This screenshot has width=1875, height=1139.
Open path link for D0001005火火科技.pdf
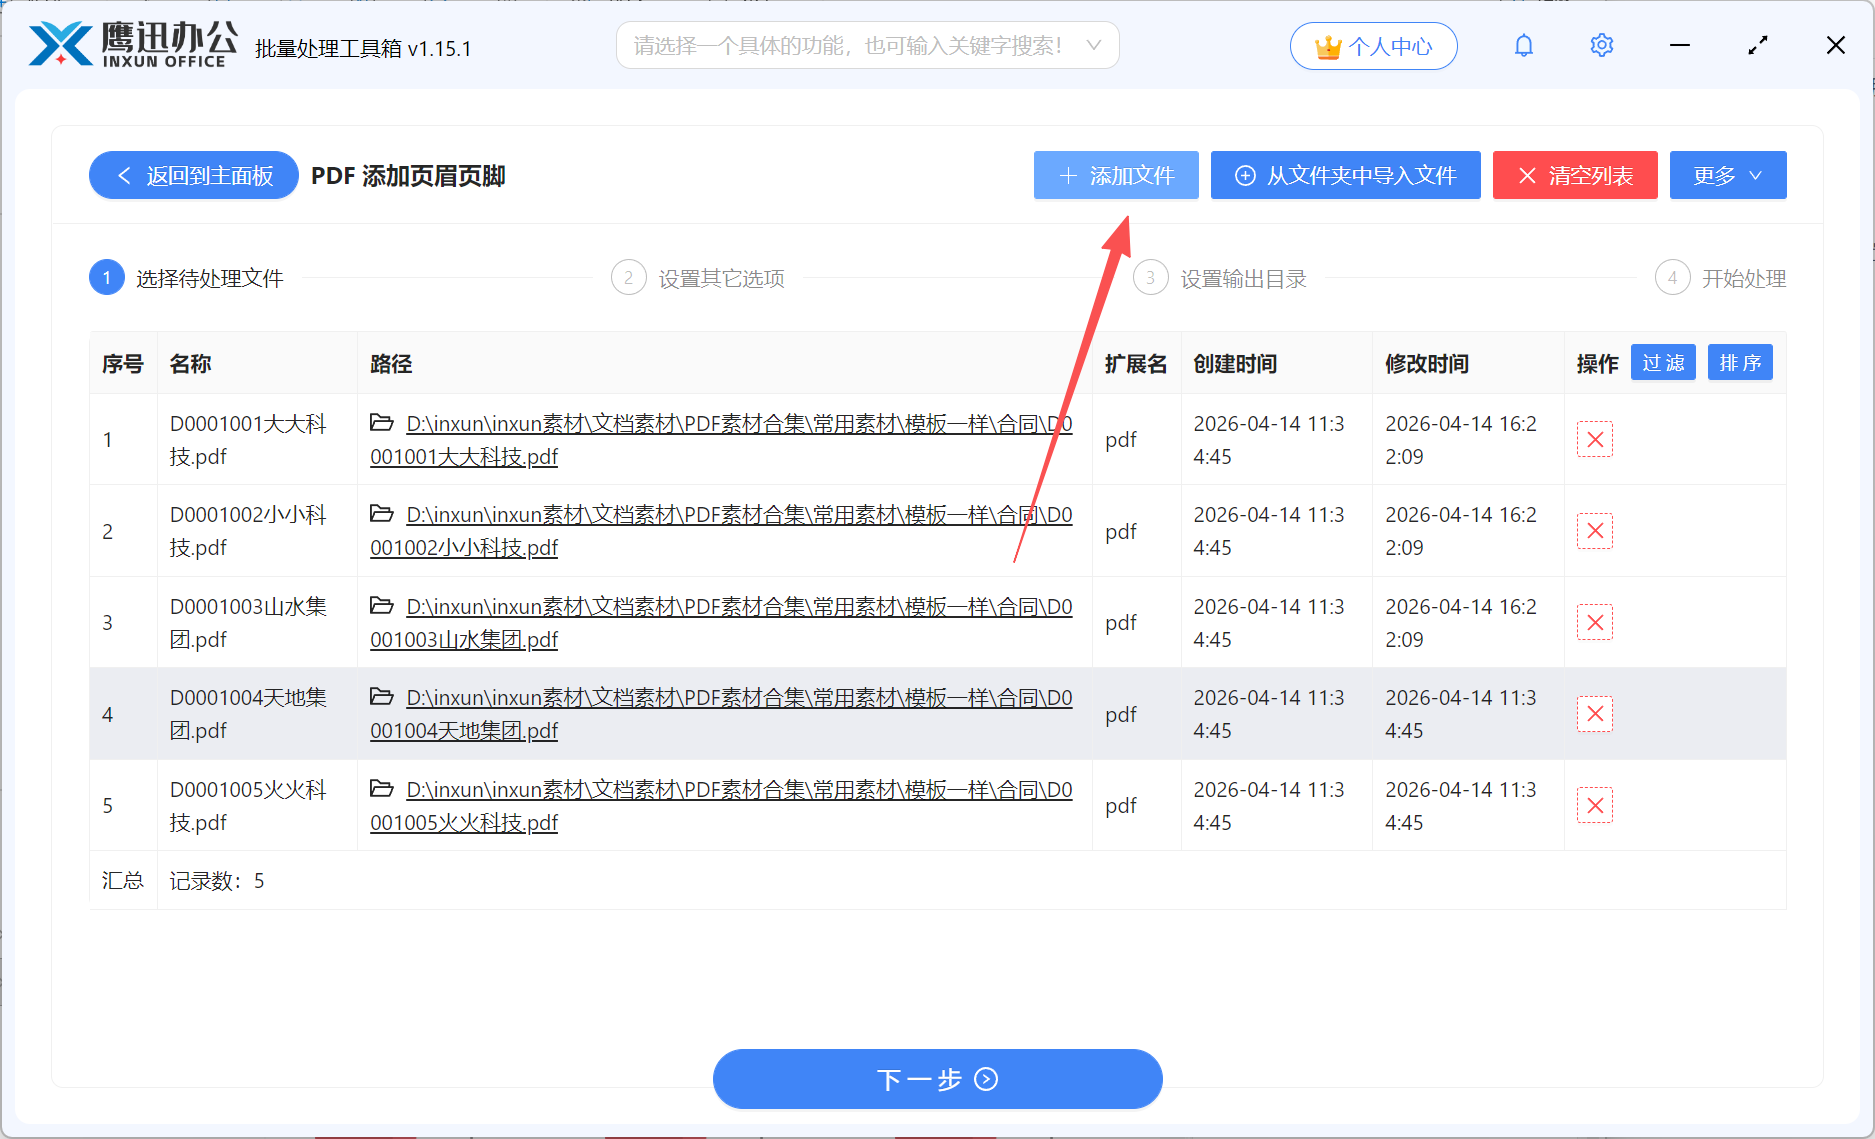[x=721, y=806]
